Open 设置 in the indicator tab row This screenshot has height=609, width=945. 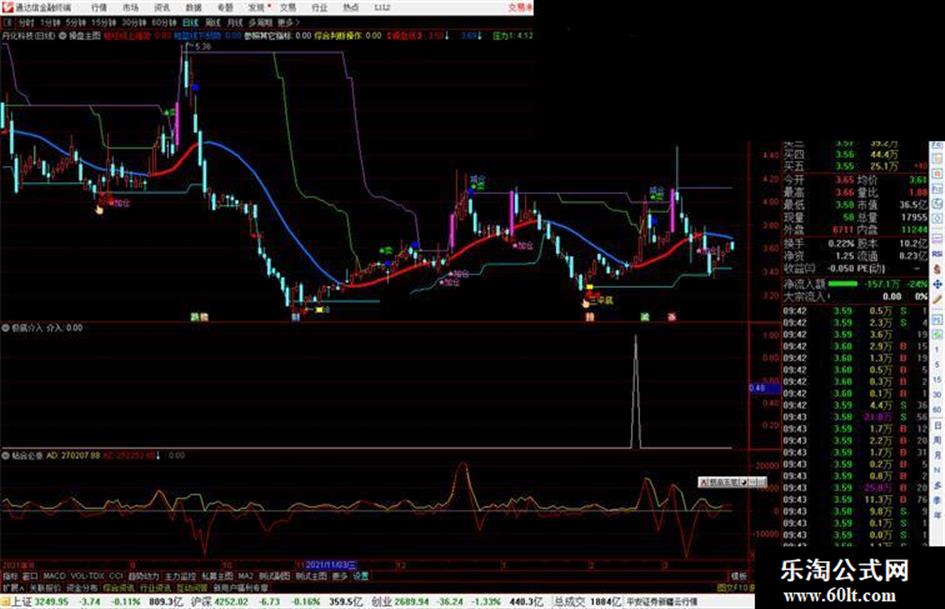click(360, 576)
